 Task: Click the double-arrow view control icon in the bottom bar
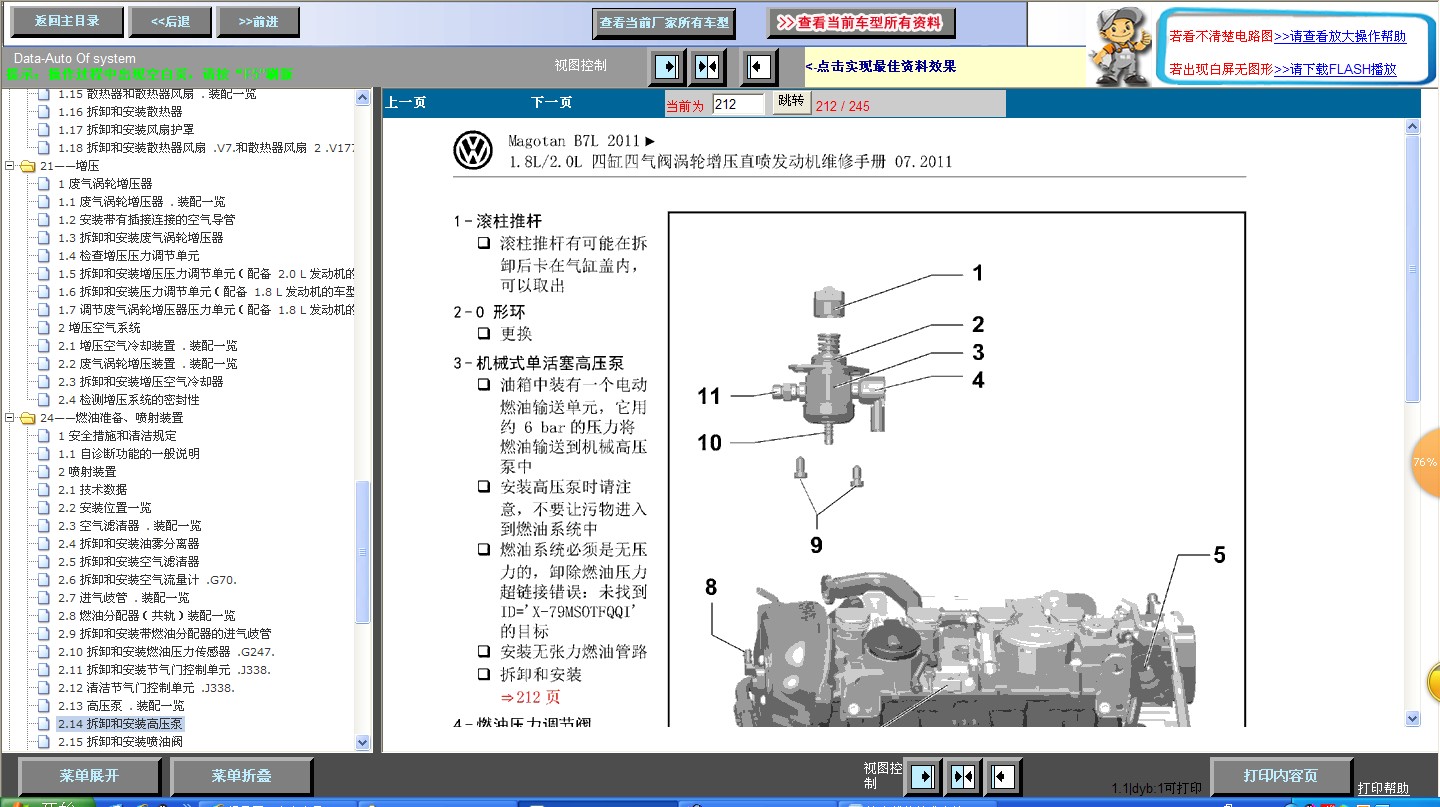(x=962, y=776)
